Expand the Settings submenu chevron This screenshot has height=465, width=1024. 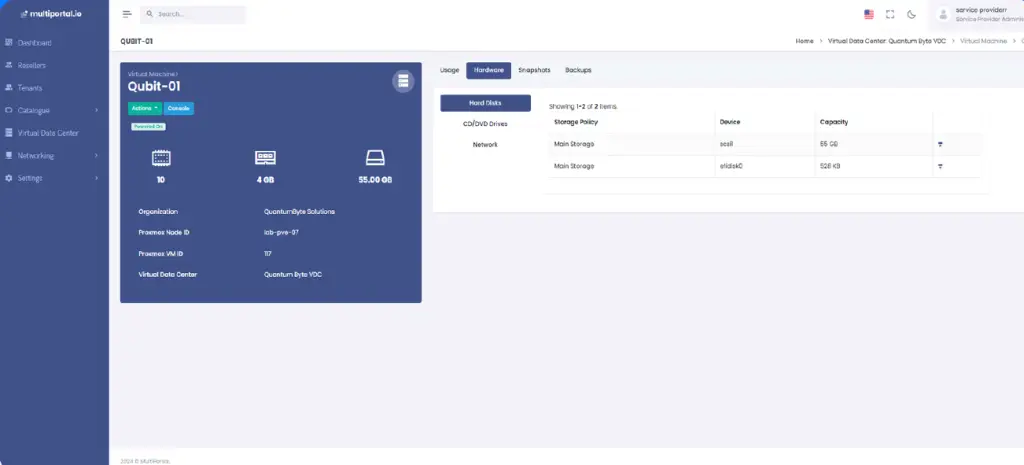[x=97, y=178]
